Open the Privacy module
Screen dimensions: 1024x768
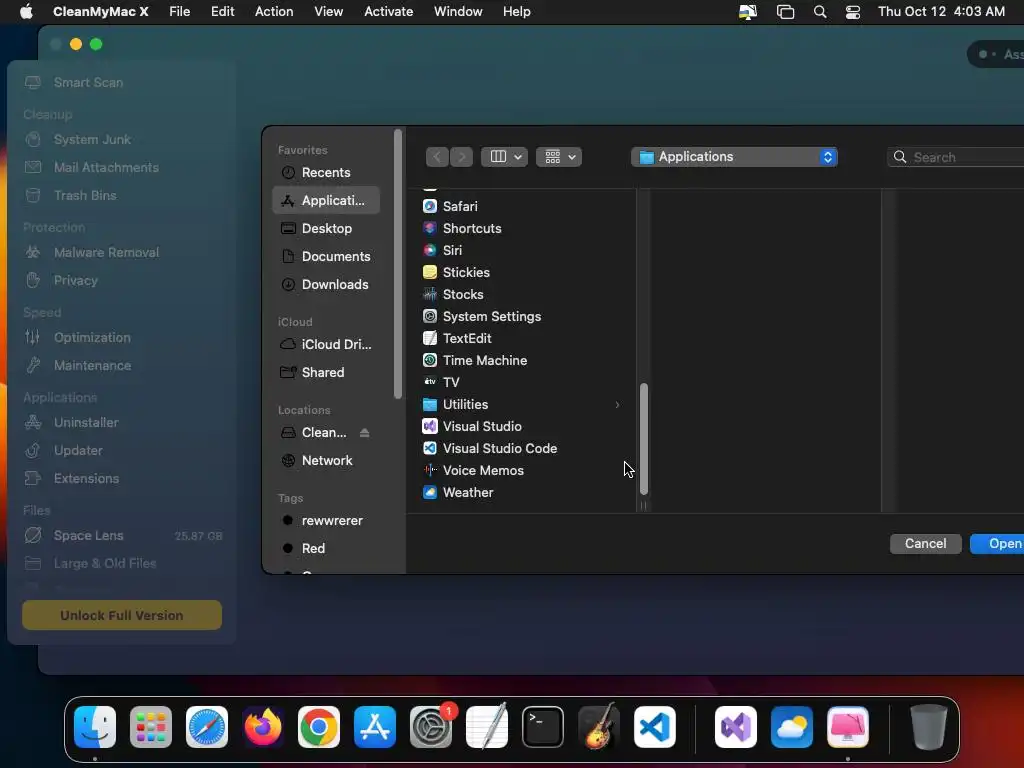point(121,281)
